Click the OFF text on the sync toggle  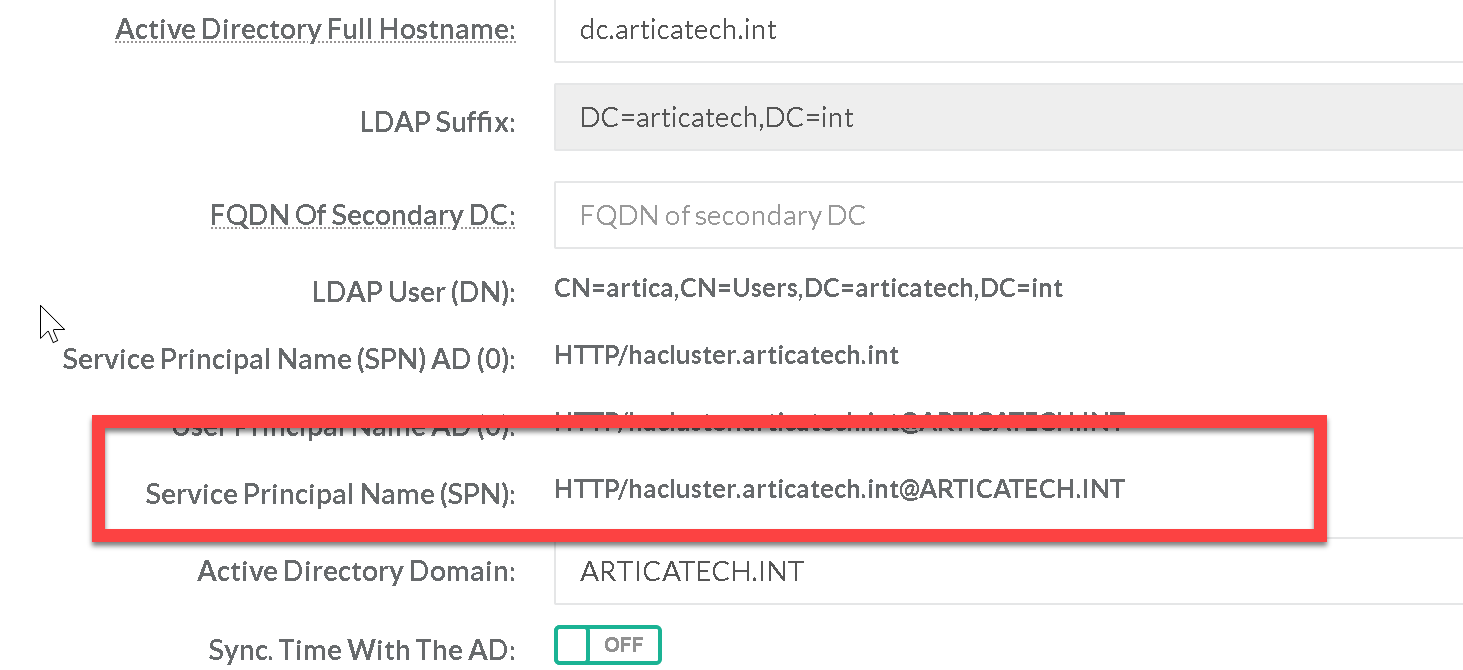(x=623, y=645)
